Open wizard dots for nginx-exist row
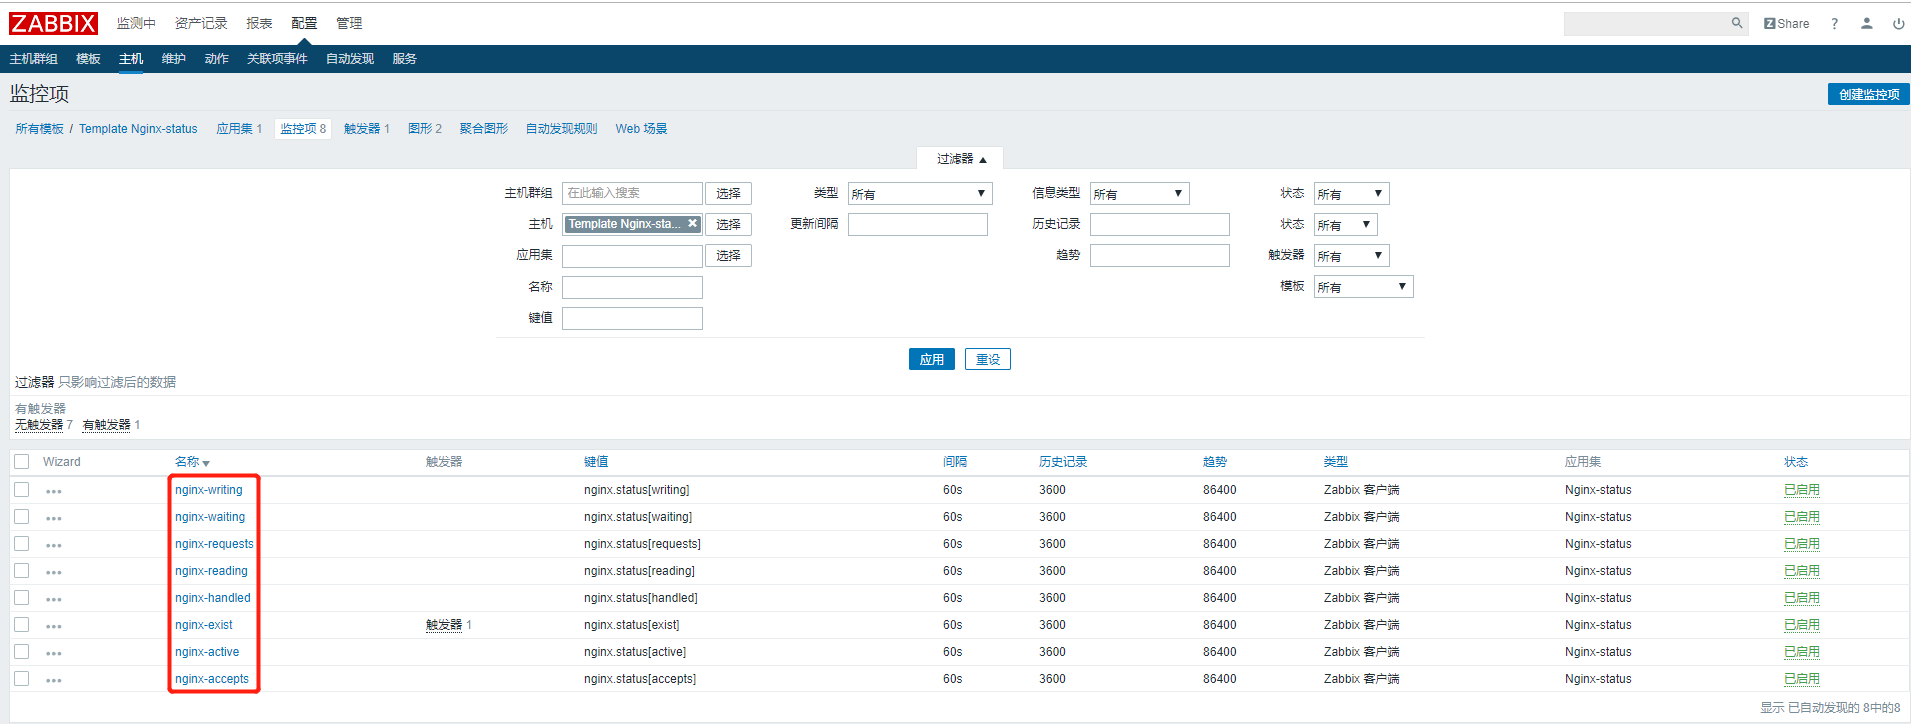 coord(54,626)
